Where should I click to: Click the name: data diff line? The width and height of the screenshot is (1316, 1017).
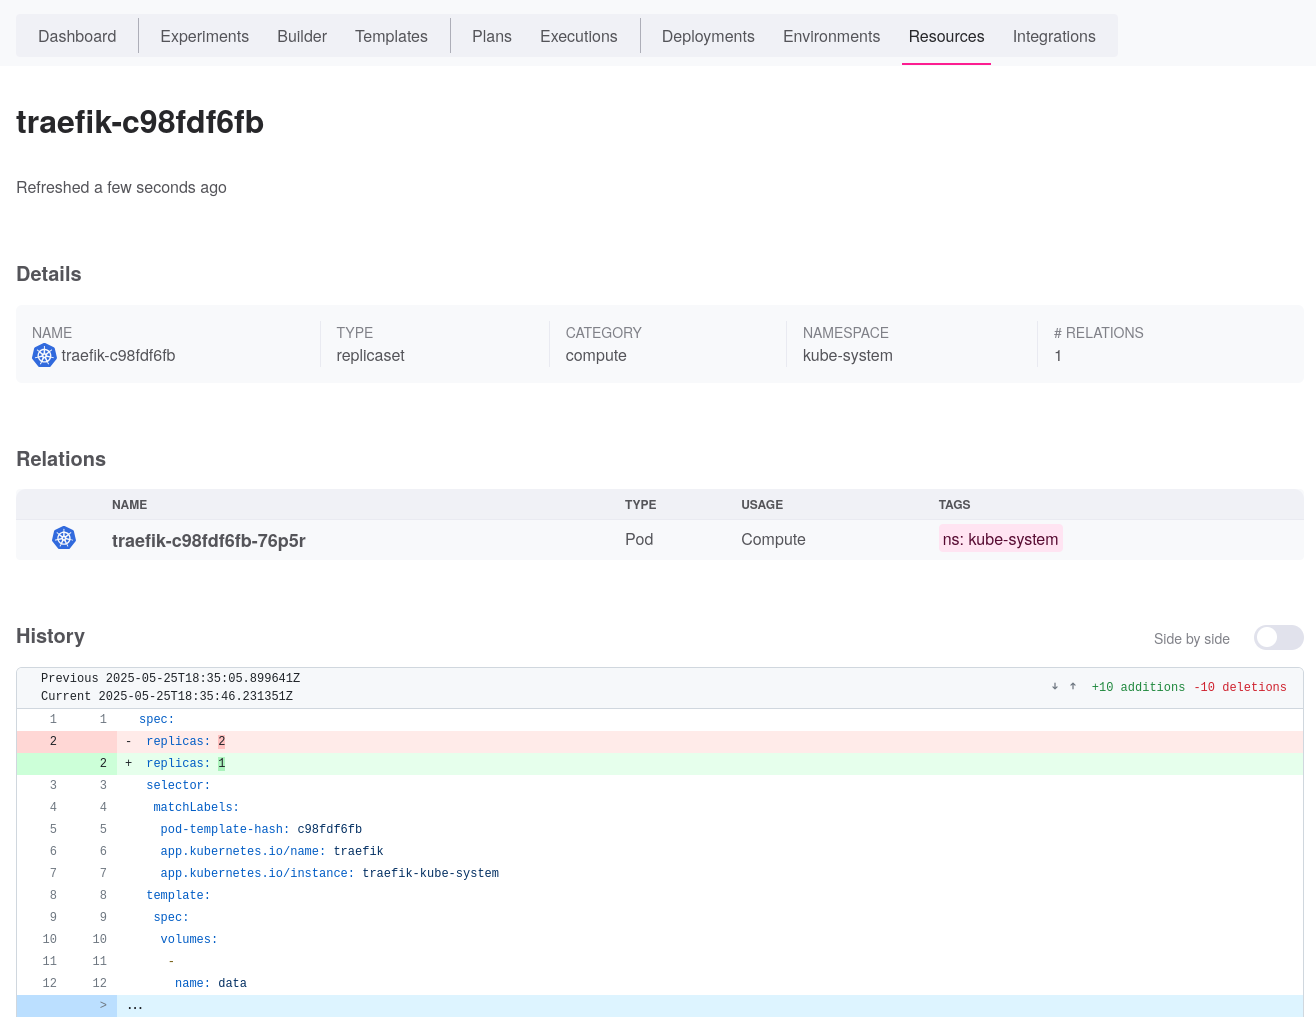(x=660, y=983)
